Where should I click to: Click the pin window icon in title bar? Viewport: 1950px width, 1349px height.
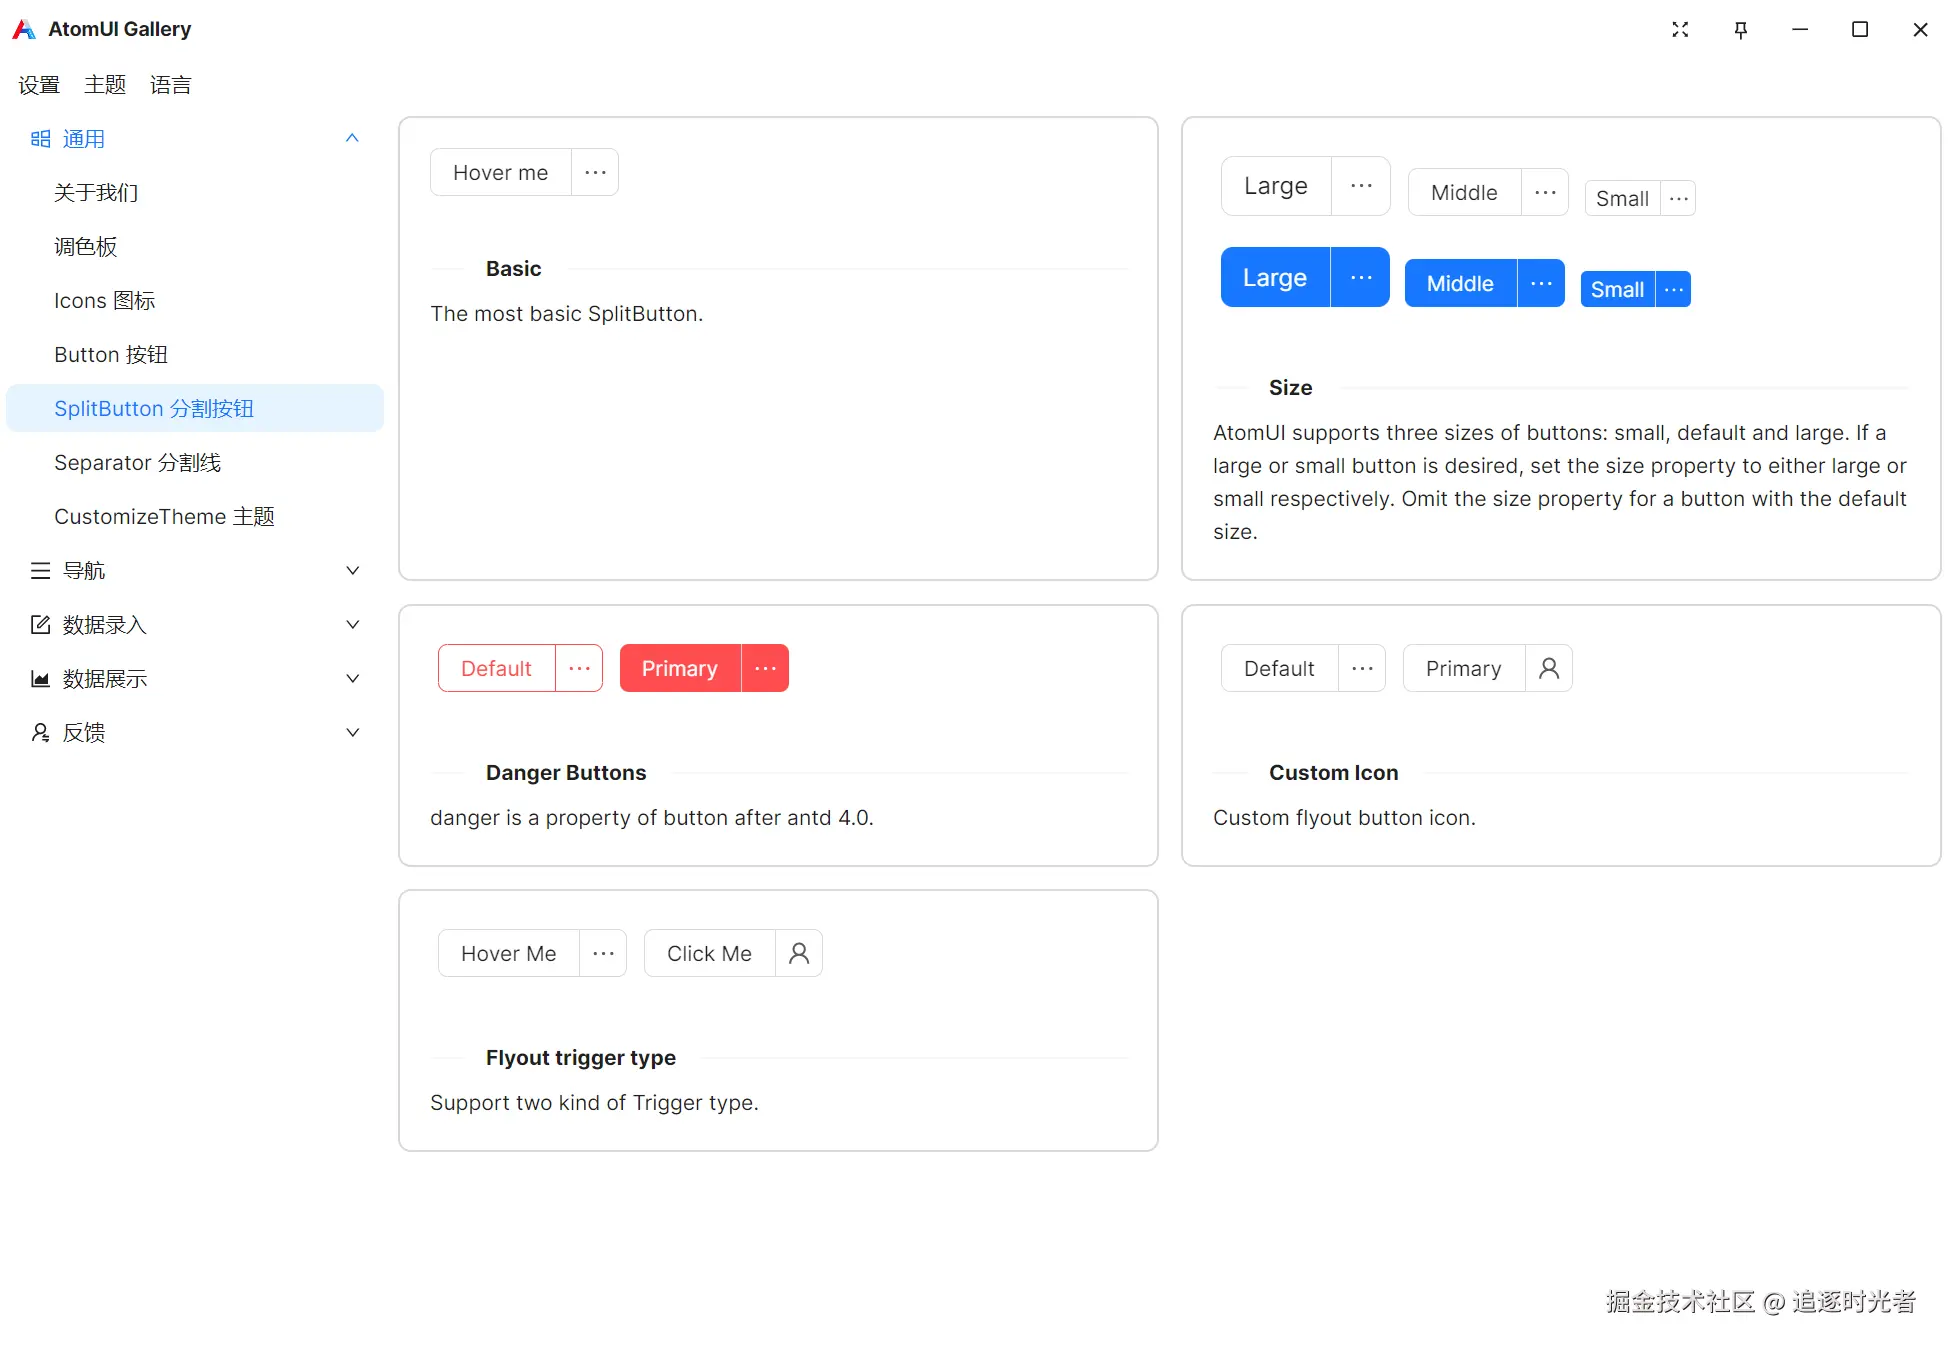click(1740, 30)
